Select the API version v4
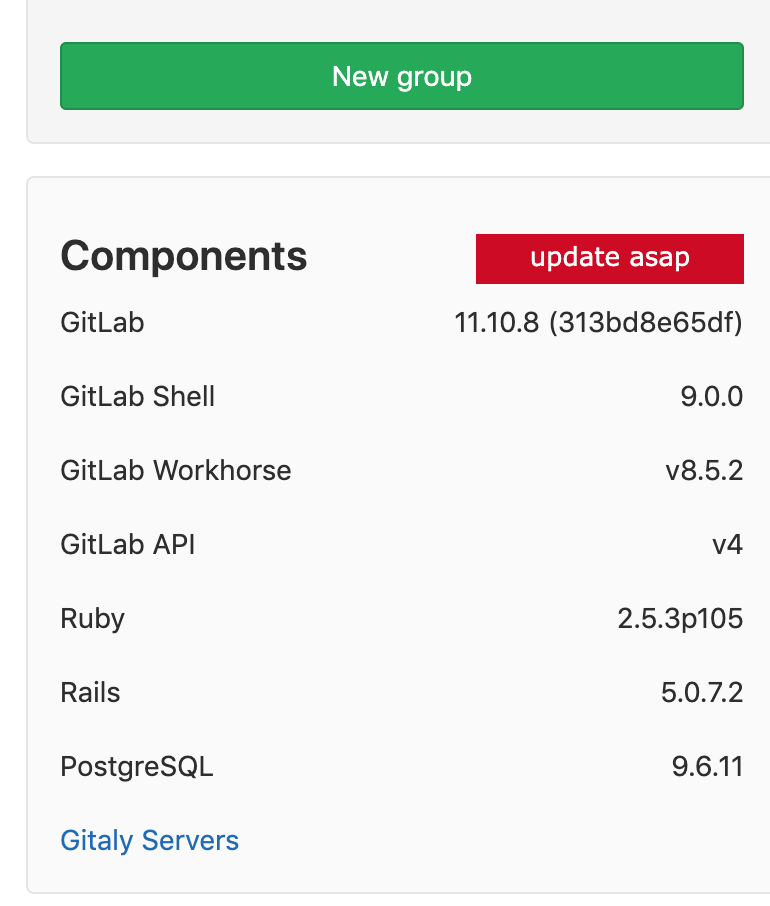 click(x=729, y=544)
